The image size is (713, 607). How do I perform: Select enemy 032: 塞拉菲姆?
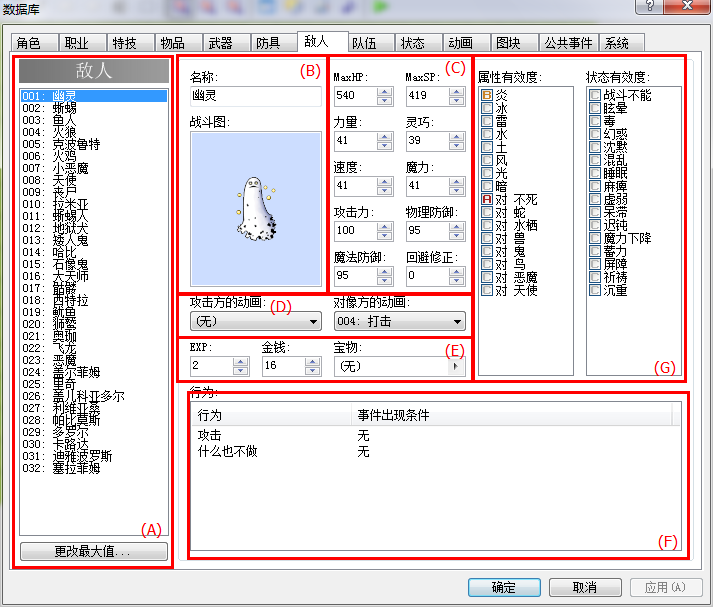94,468
